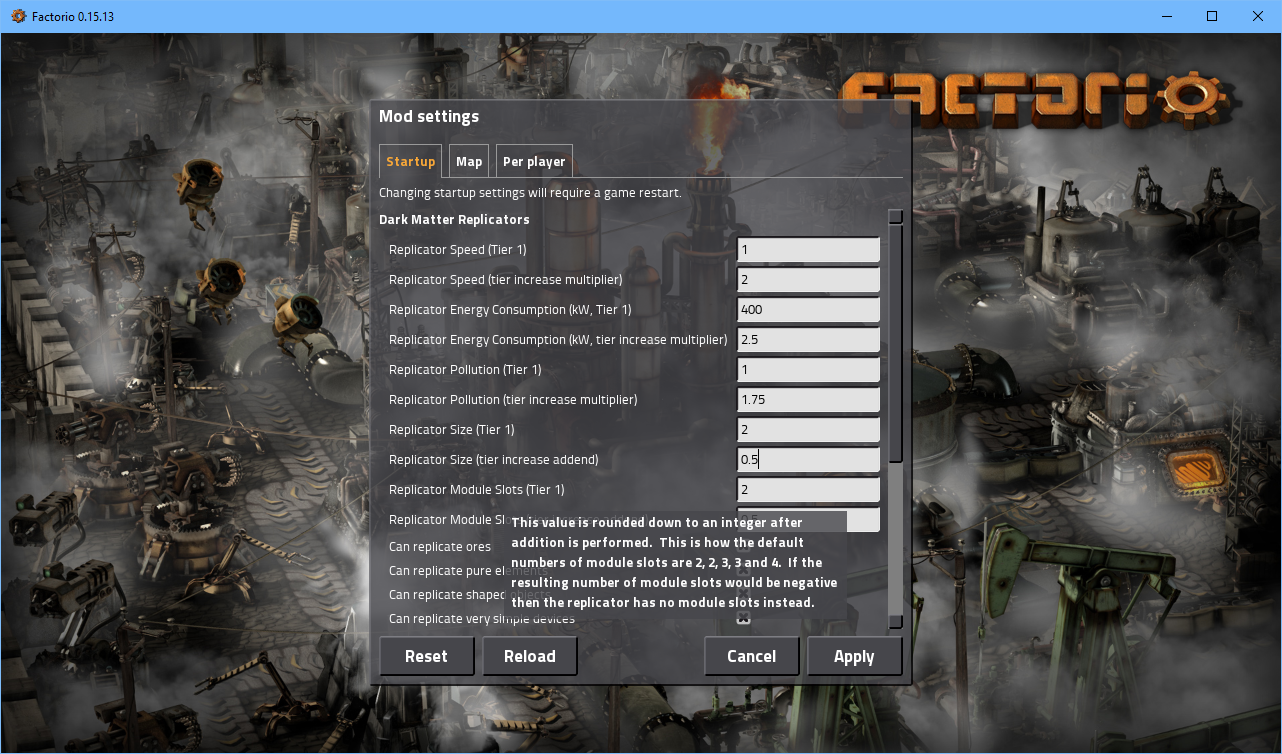Edit Energy Consumption tier multiplier field showing 2.5
The width and height of the screenshot is (1282, 754).
pyautogui.click(x=808, y=340)
